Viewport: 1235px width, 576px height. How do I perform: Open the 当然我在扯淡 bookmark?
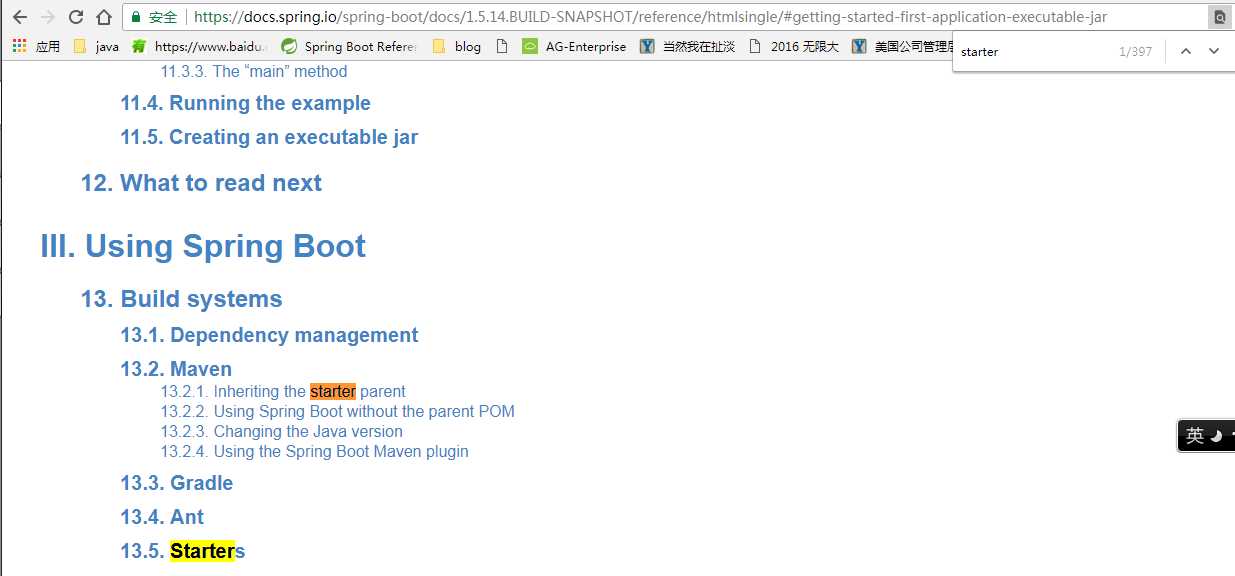(x=689, y=46)
